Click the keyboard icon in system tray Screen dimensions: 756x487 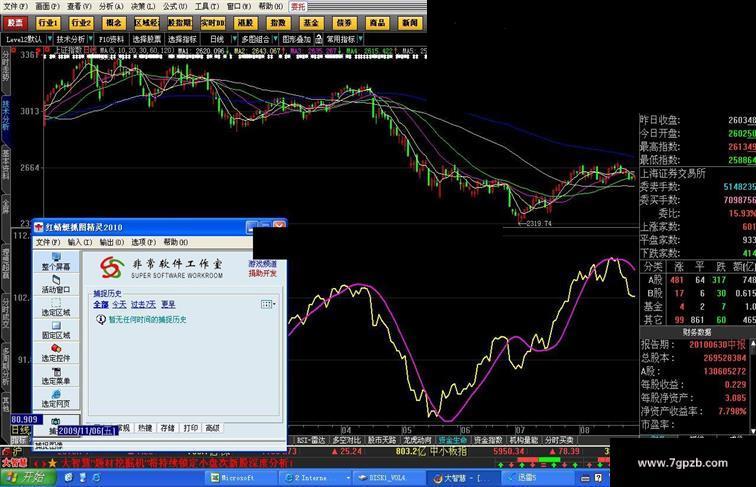[x=585, y=478]
